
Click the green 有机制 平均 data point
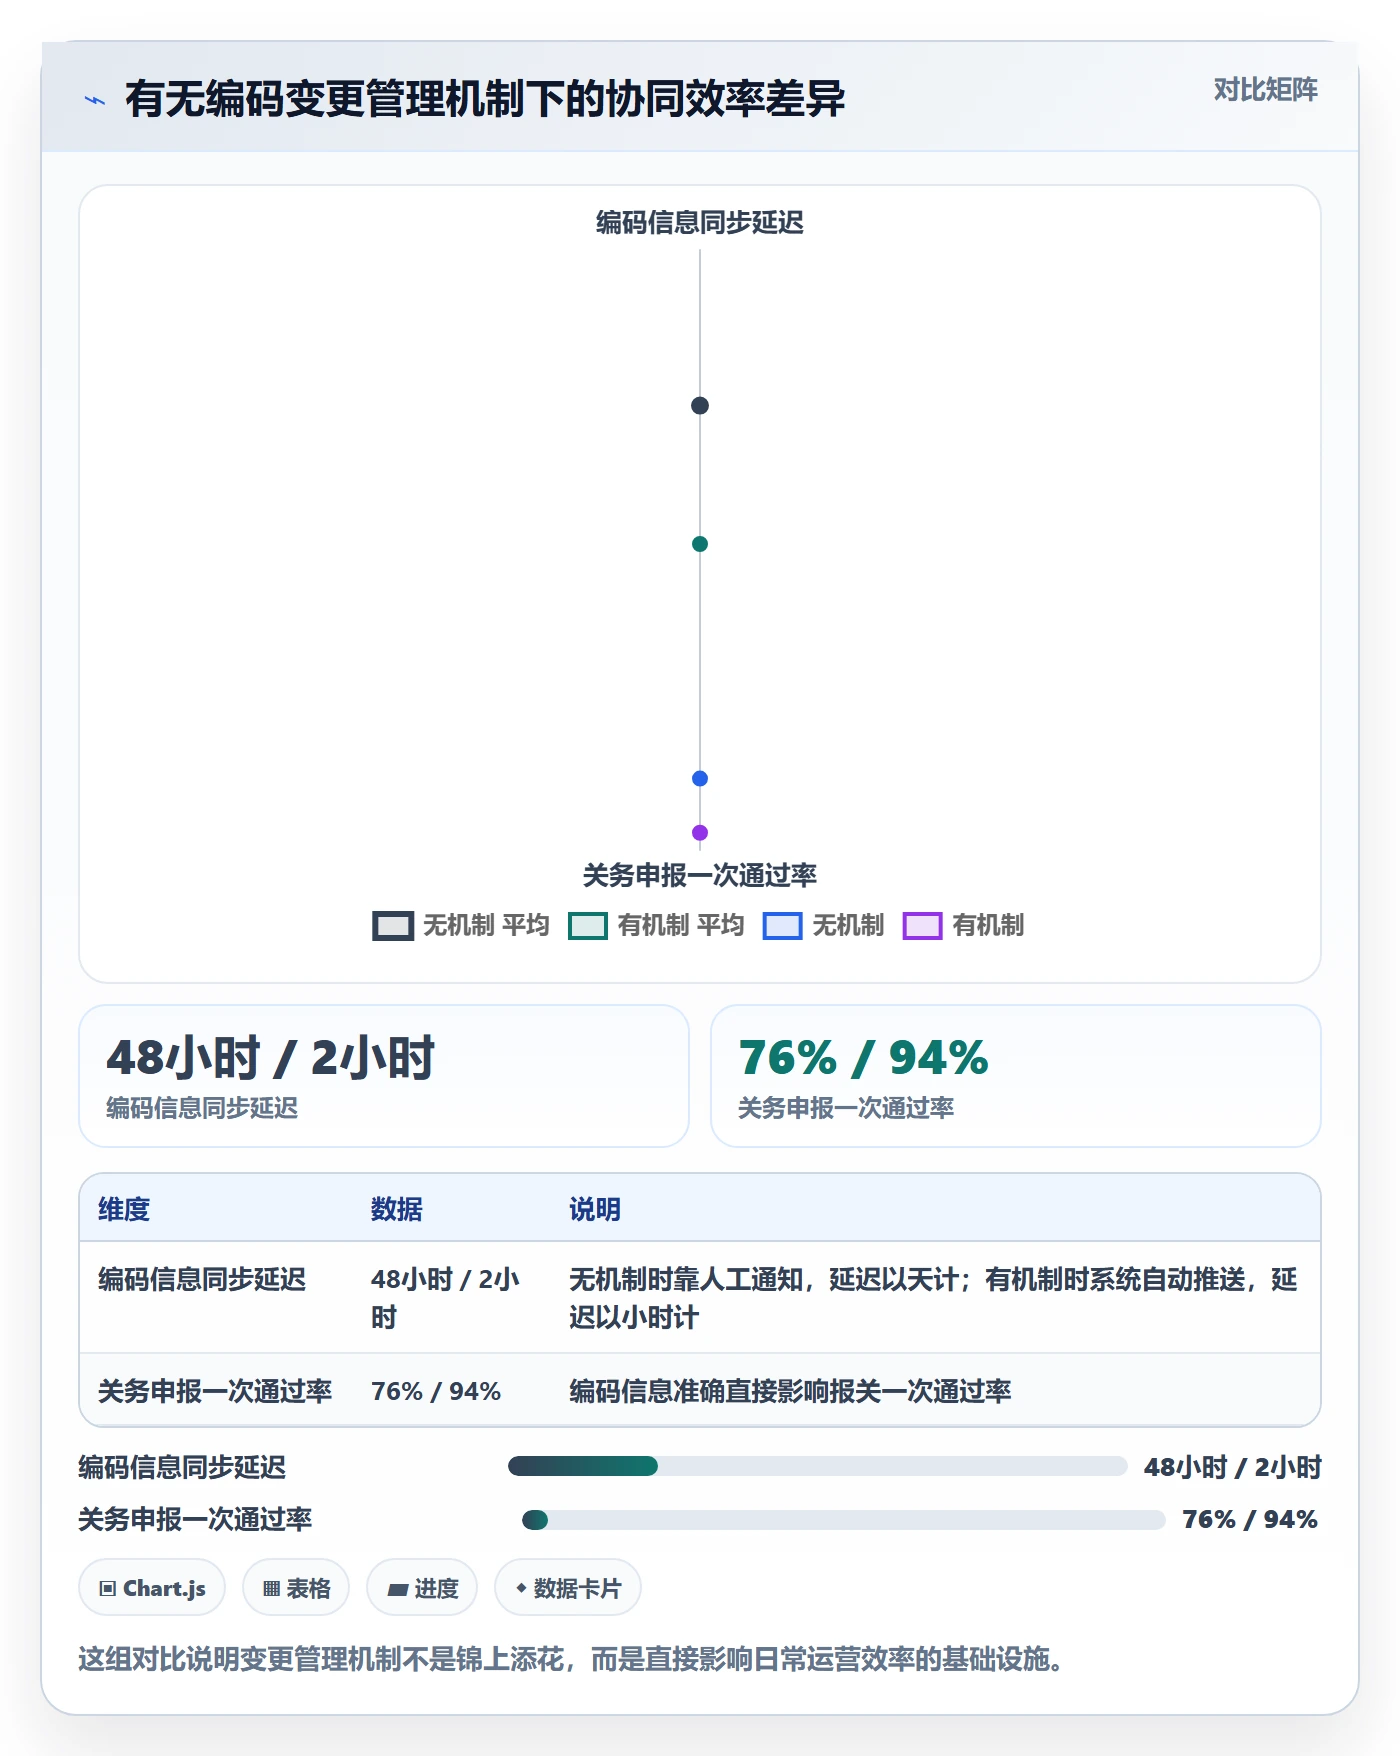[700, 544]
